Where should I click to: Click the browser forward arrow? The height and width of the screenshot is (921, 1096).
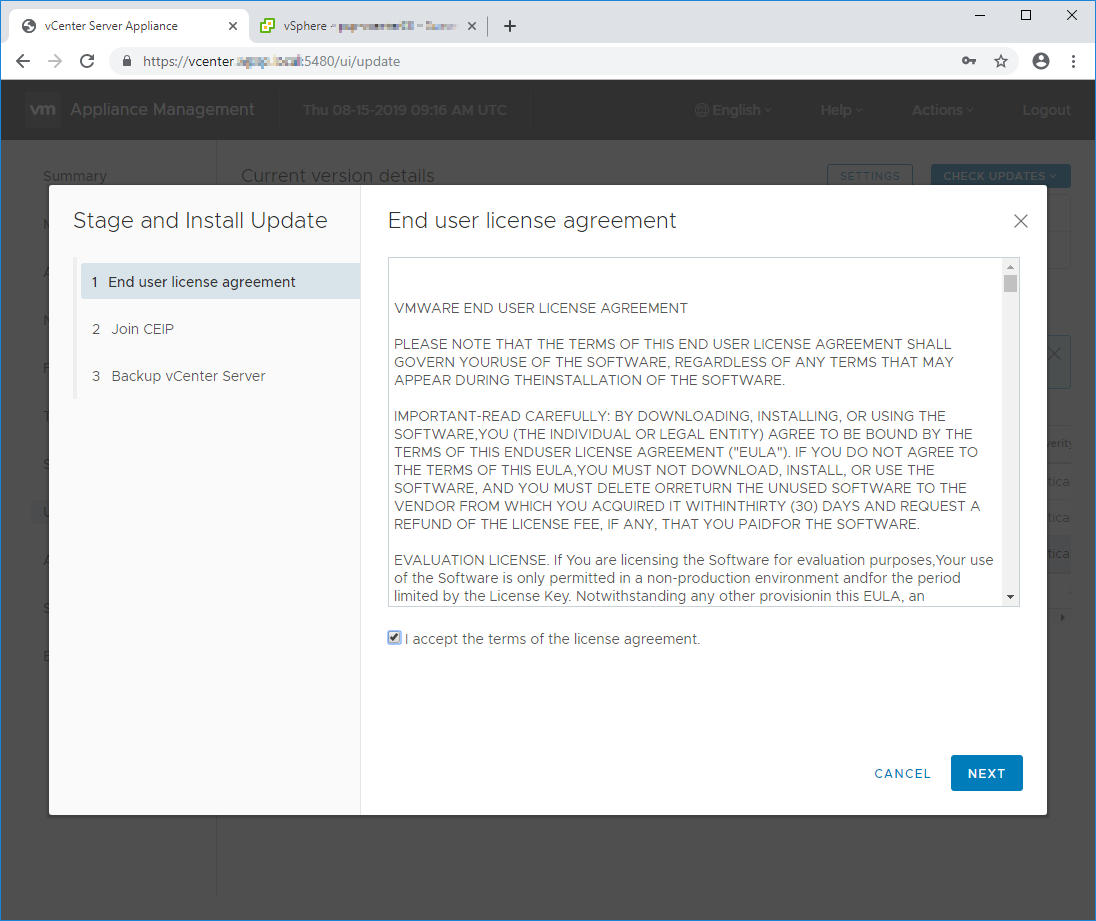pos(55,61)
